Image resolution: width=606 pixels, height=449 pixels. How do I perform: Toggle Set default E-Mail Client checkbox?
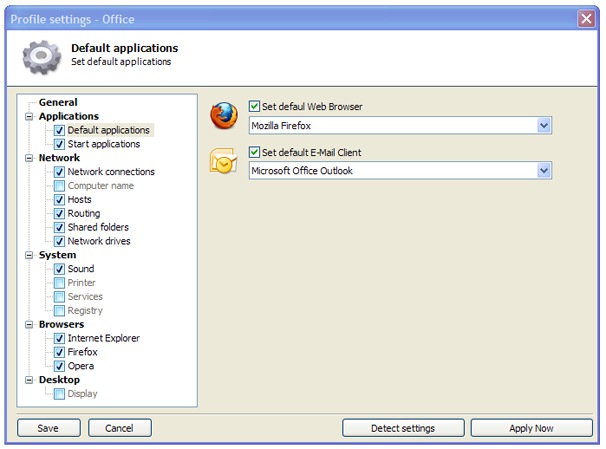254,153
